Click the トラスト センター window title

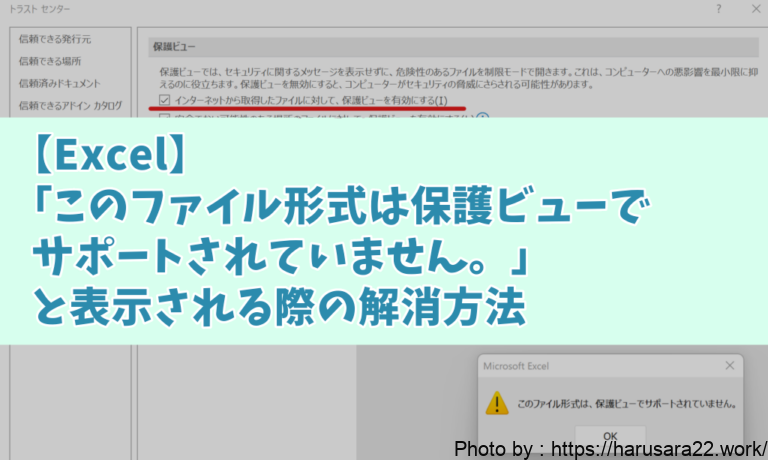click(40, 9)
